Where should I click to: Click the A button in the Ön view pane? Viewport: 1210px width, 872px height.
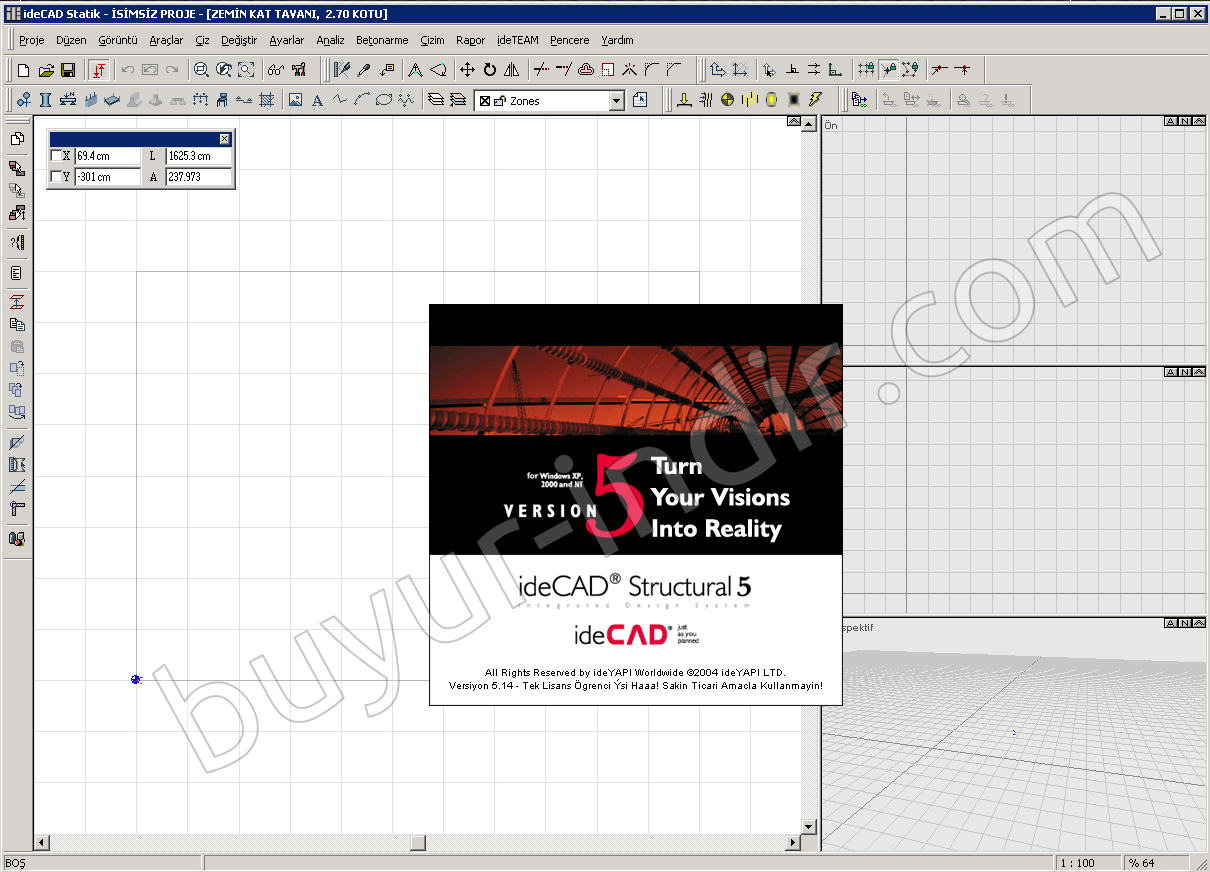(1171, 122)
